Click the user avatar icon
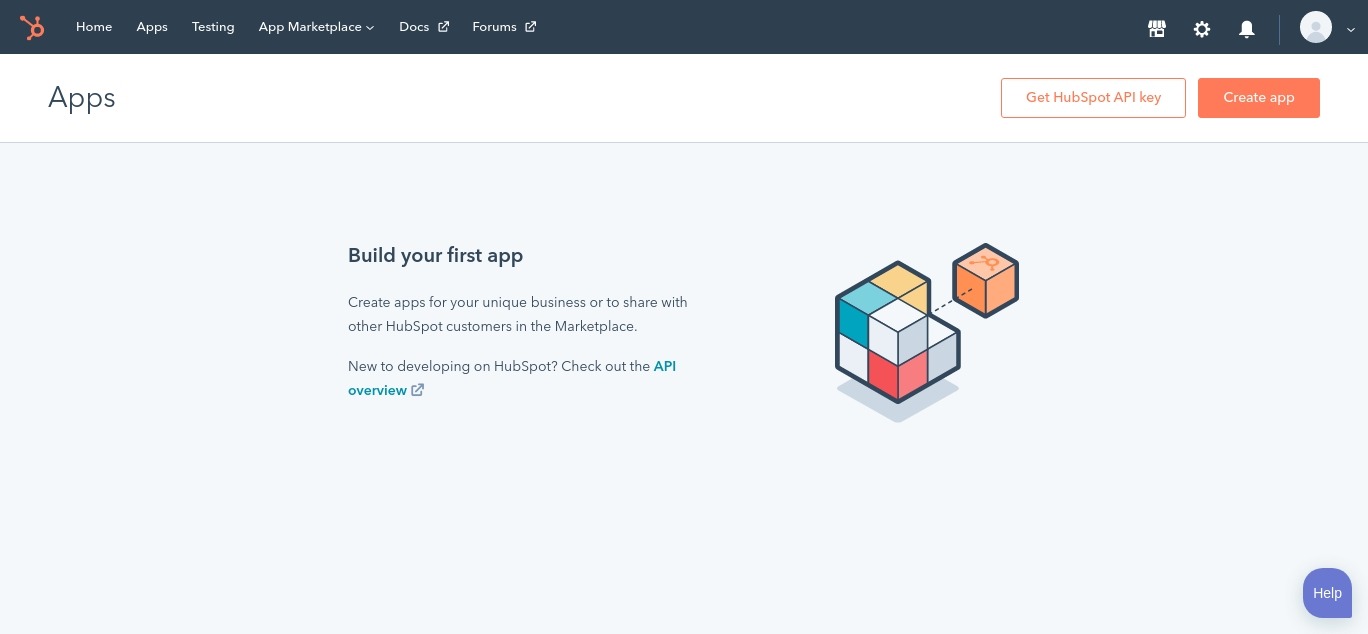 (x=1315, y=27)
